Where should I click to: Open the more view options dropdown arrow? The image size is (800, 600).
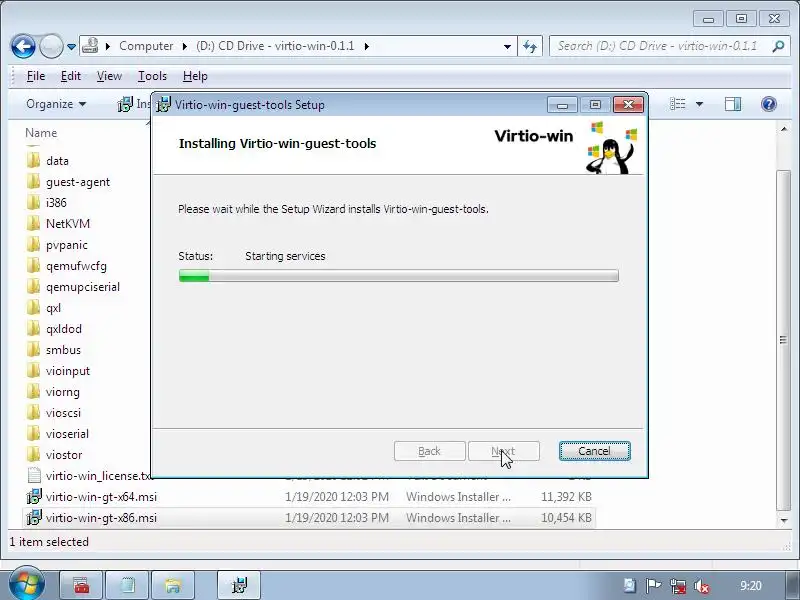699,104
